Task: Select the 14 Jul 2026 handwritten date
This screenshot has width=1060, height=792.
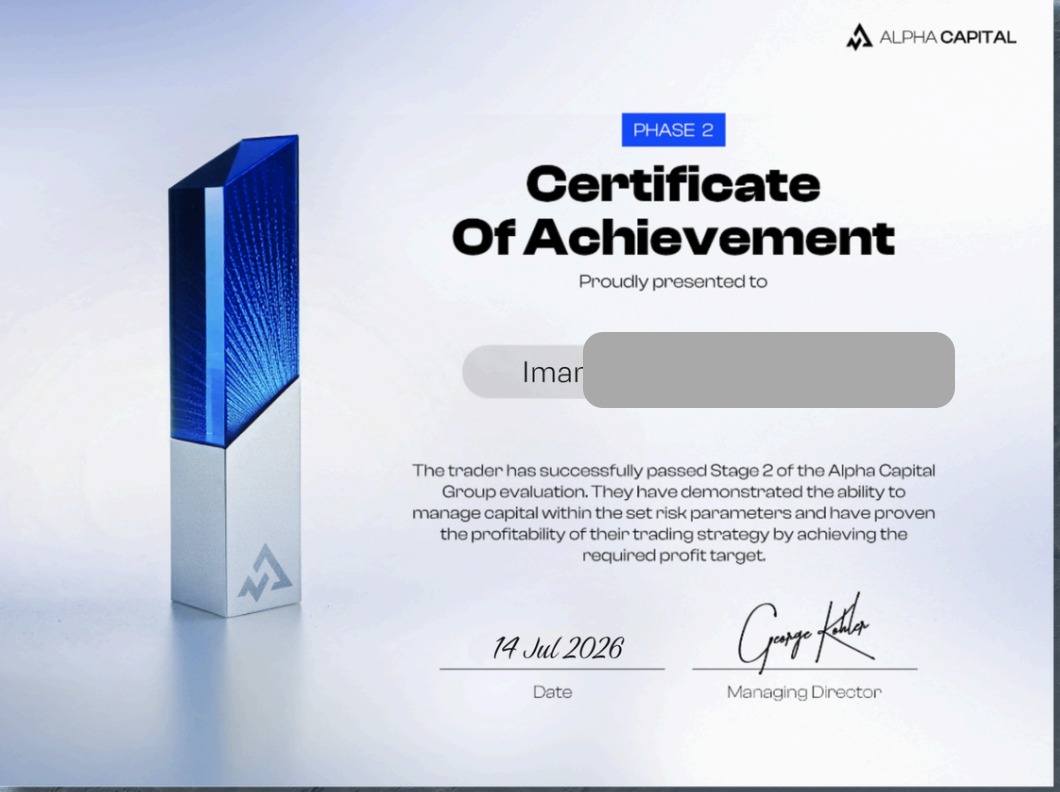Action: (x=558, y=648)
